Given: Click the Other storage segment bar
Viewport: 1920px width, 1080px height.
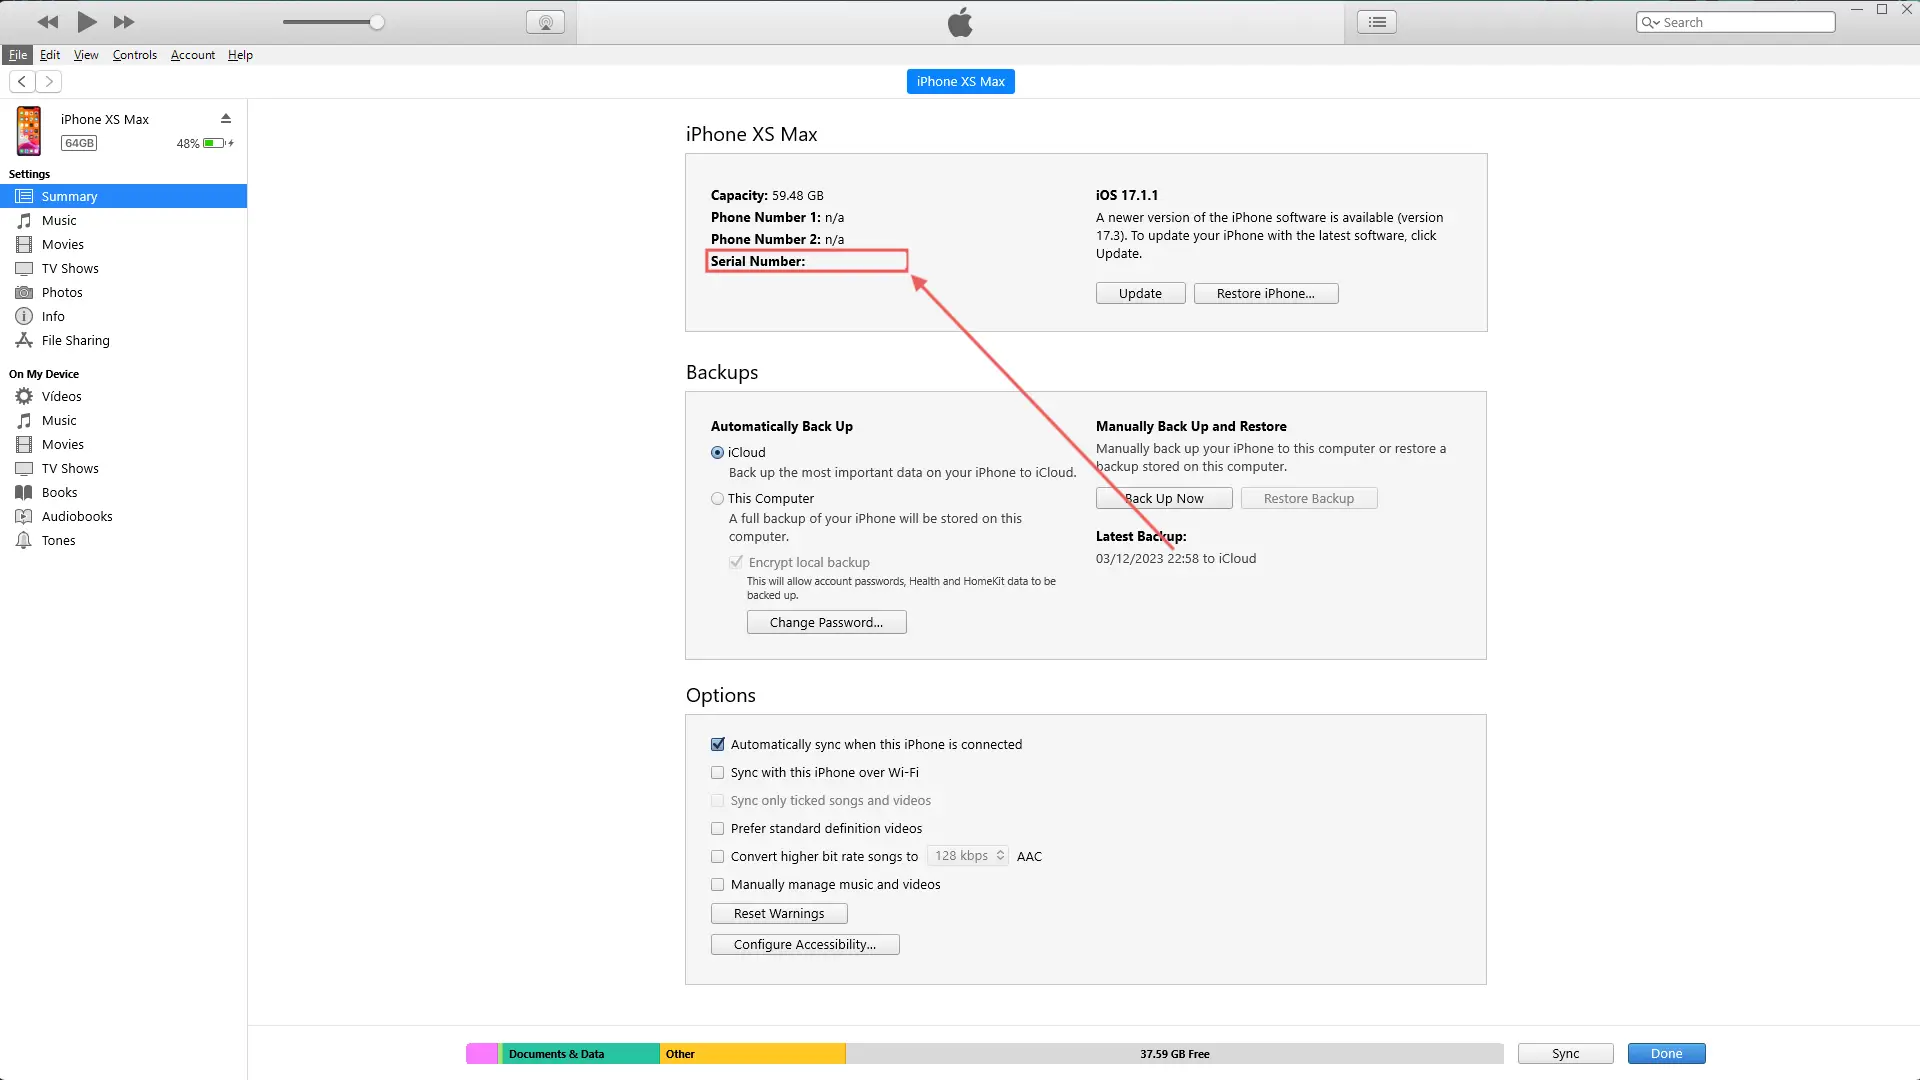Looking at the screenshot, I should [x=752, y=1054].
